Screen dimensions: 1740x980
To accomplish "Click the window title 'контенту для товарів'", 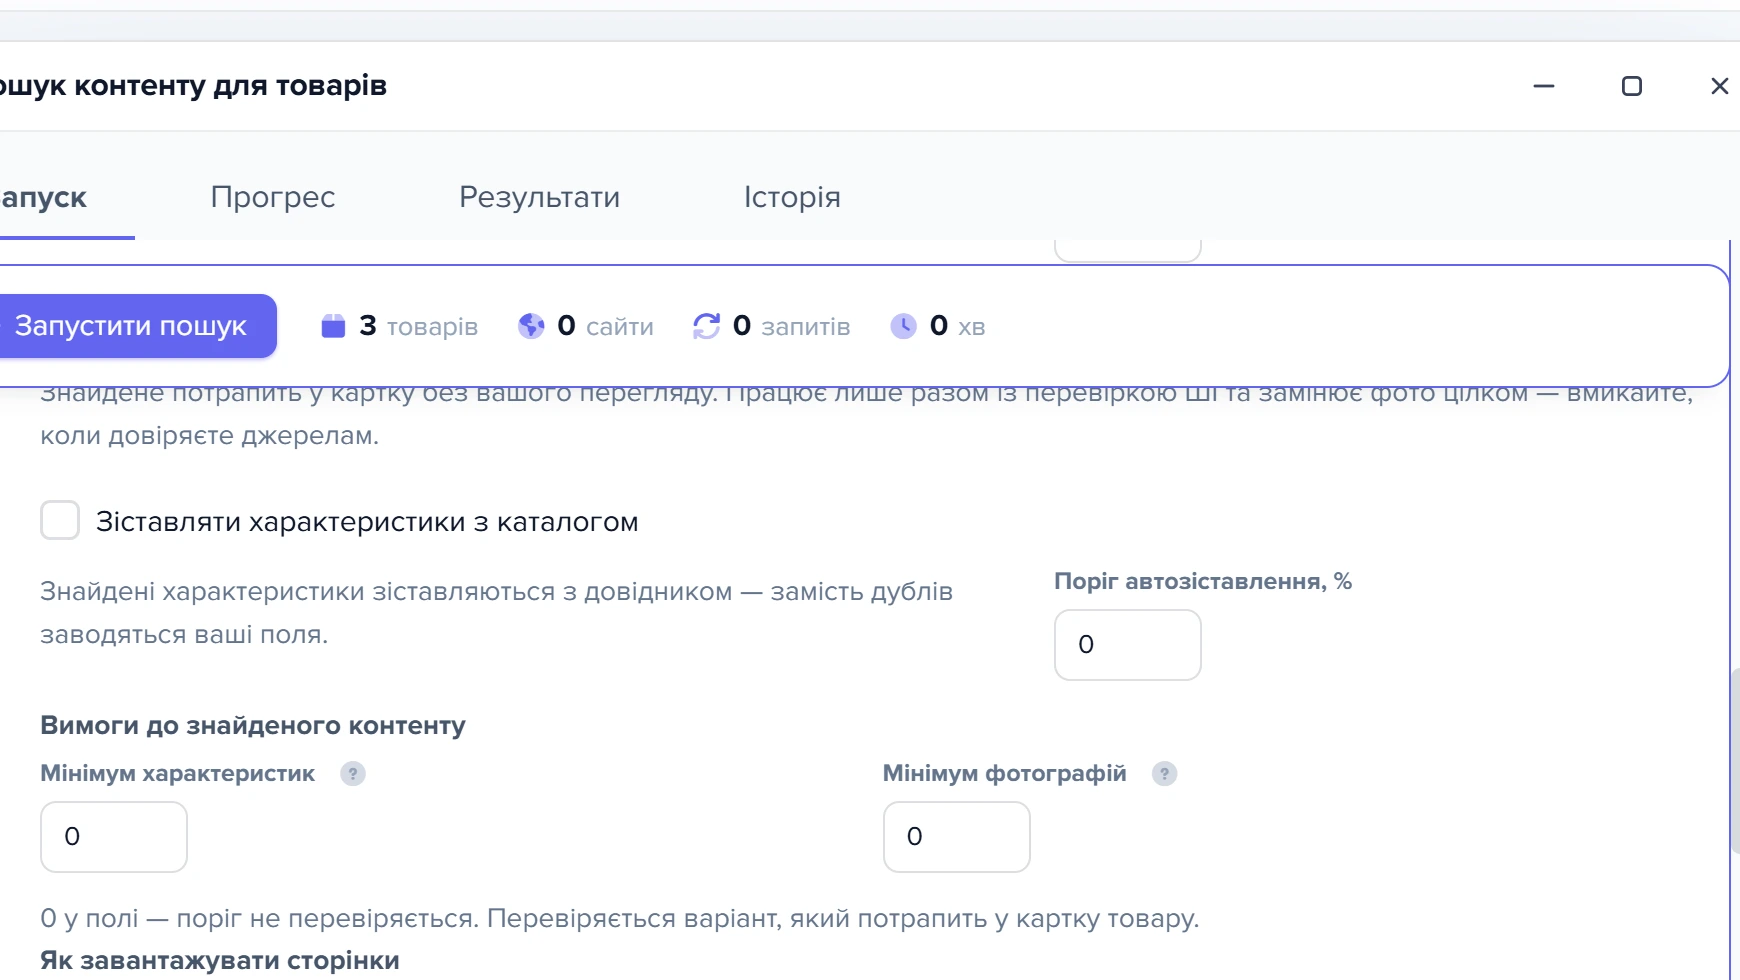I will (230, 86).
